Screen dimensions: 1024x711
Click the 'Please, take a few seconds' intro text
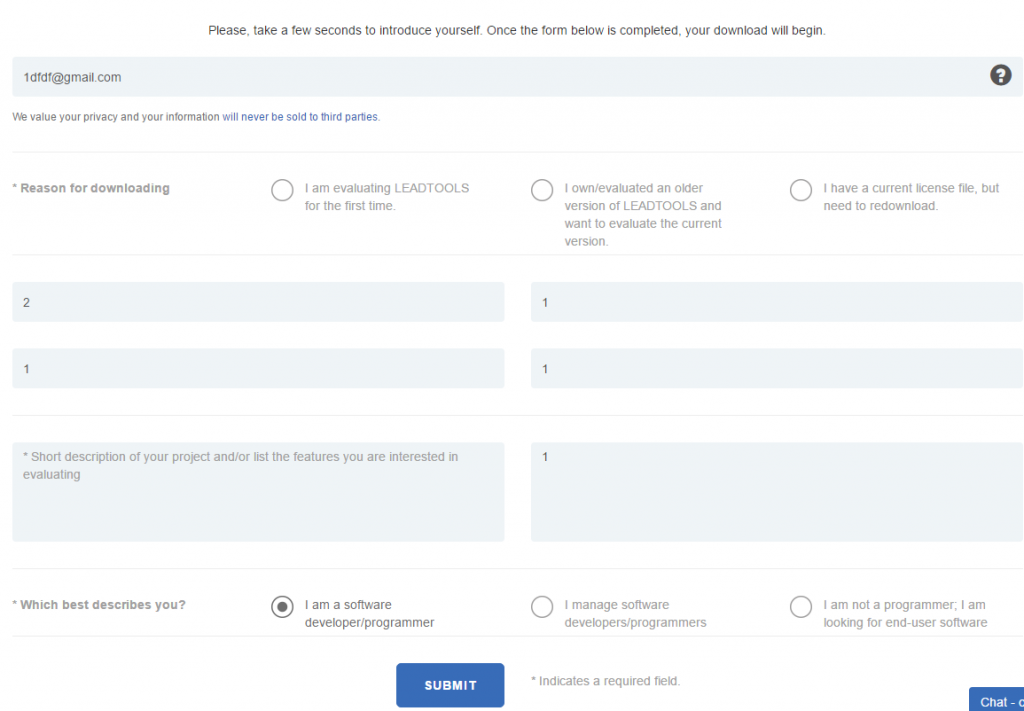click(x=517, y=31)
